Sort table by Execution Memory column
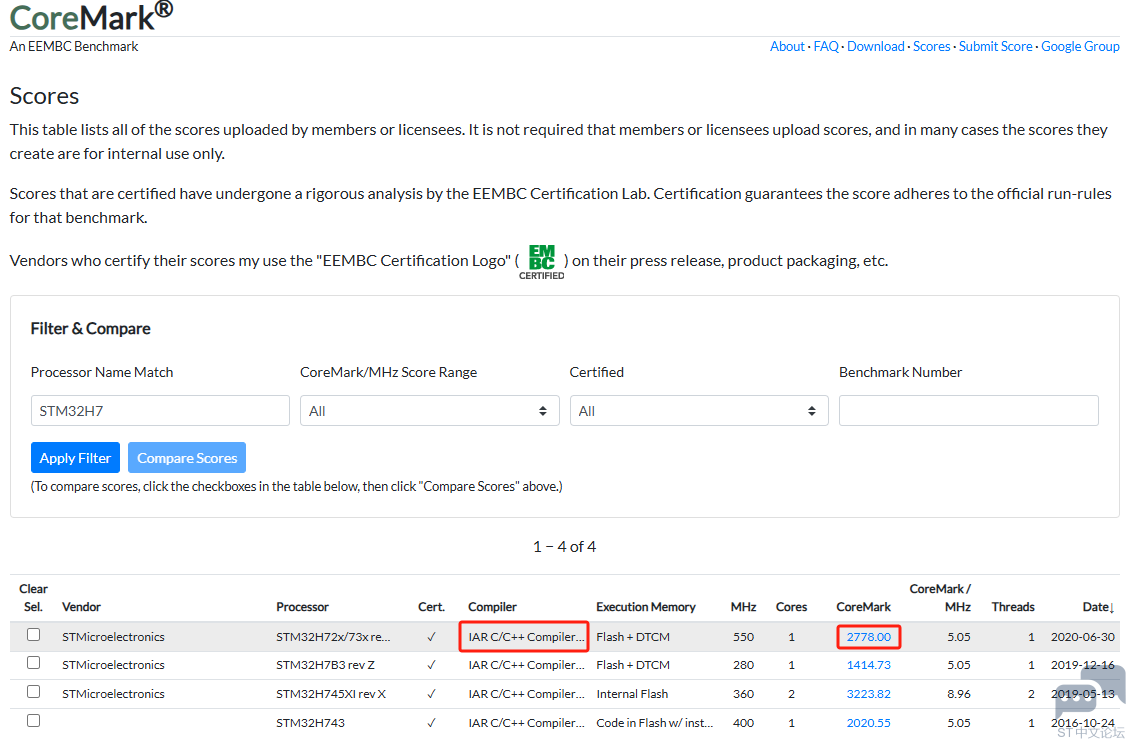This screenshot has width=1134, height=748. pos(646,606)
